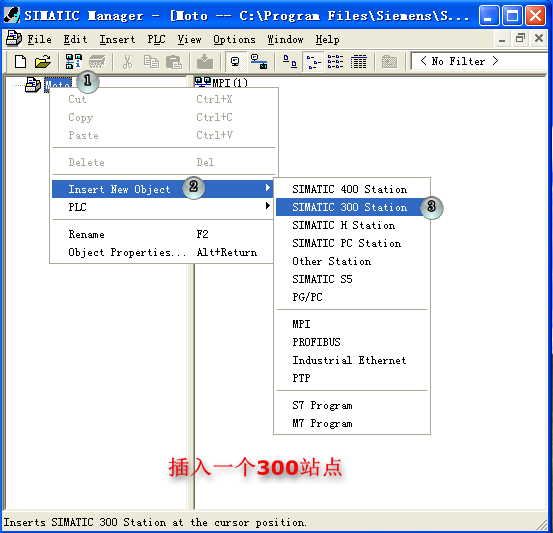553x533 pixels.
Task: Switch to Large Icons view
Action: (x=290, y=62)
